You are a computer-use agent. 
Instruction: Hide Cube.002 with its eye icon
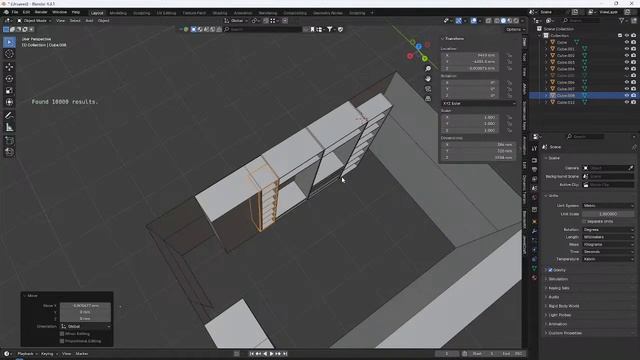627,55
